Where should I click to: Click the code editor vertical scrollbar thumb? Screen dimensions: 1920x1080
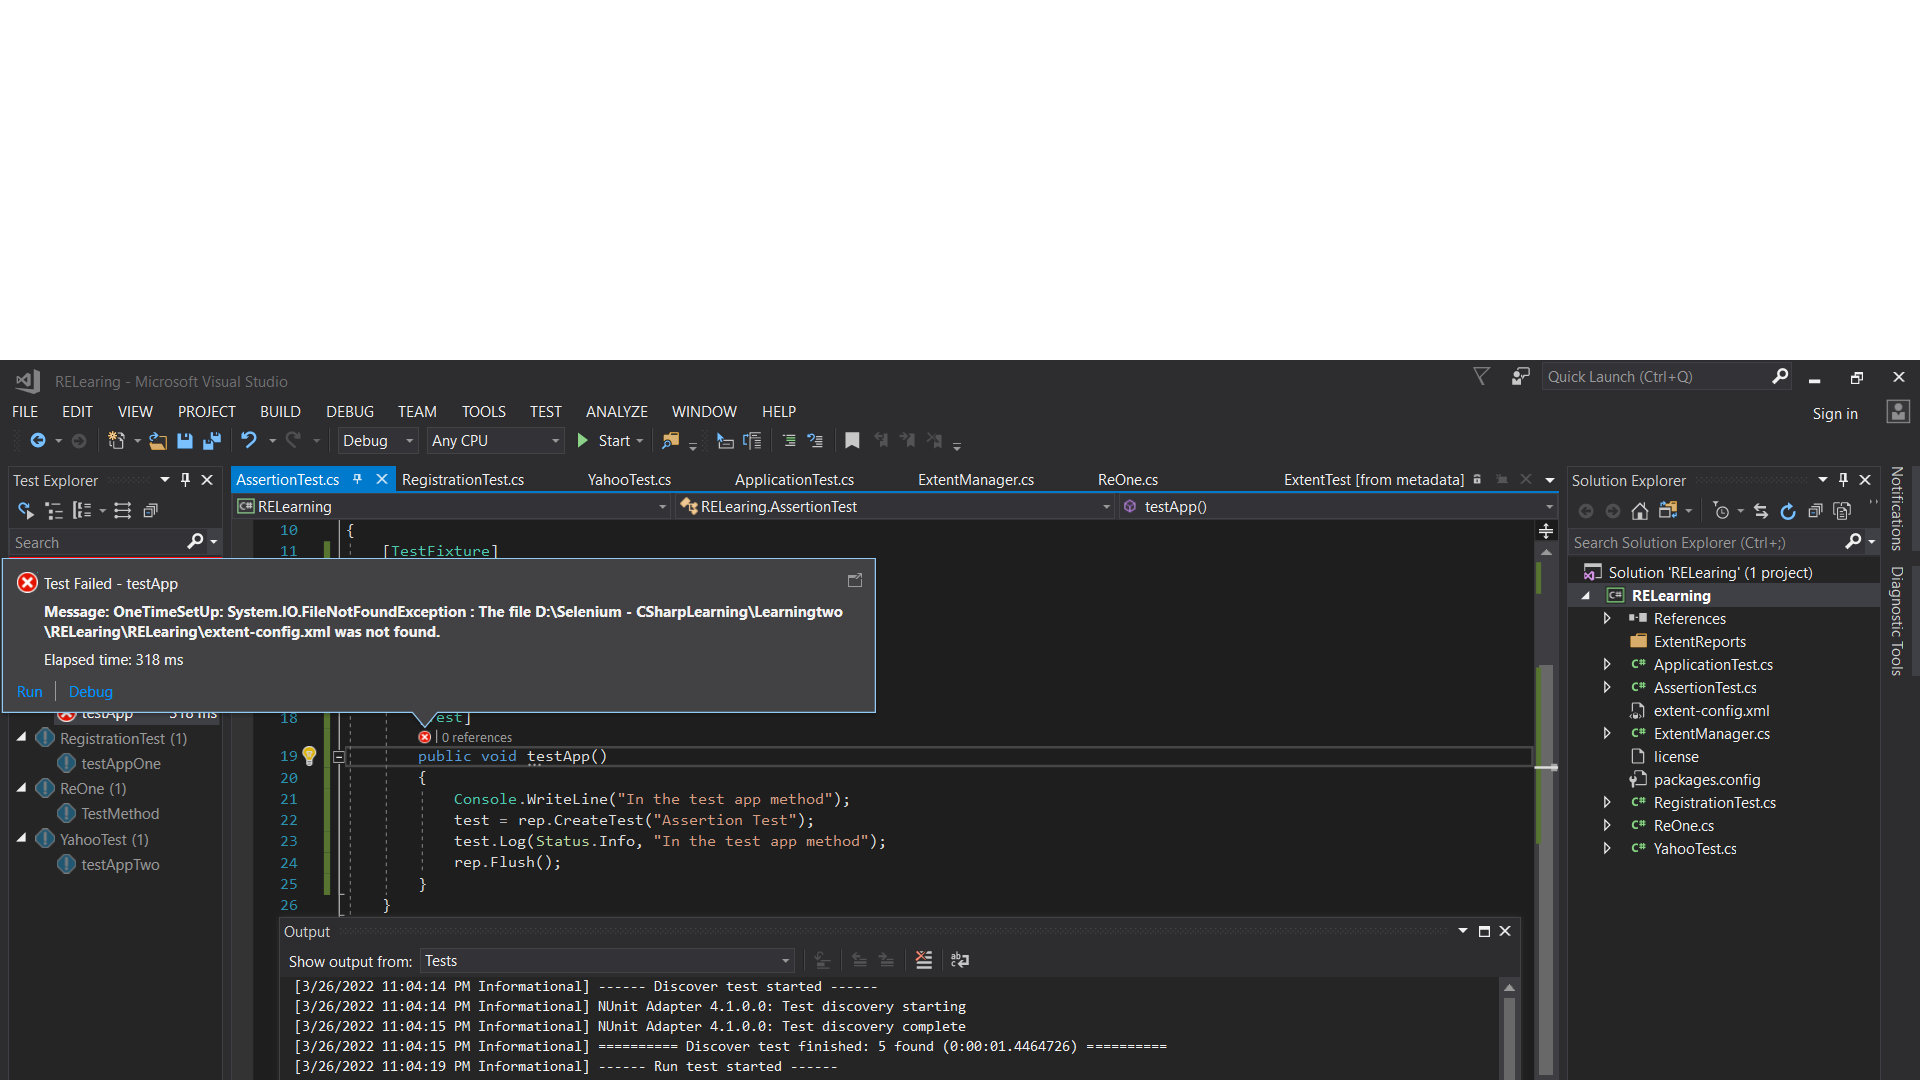pos(1545,870)
